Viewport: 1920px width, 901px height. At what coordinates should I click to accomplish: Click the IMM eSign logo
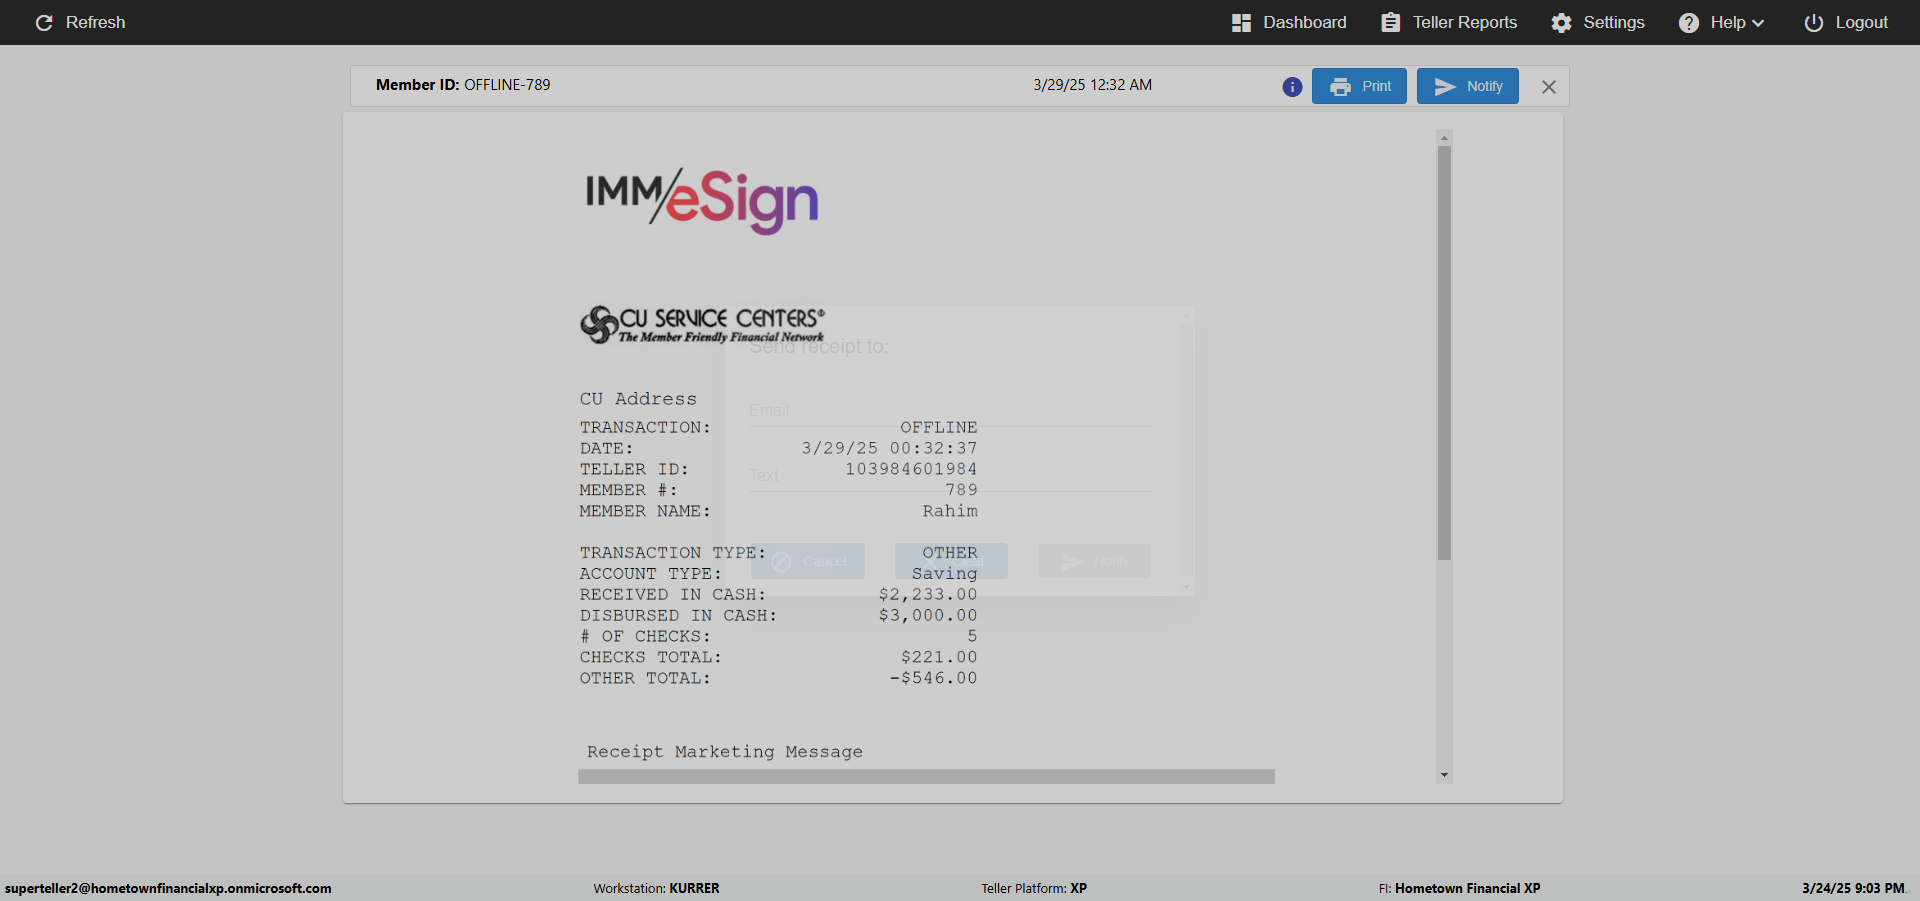click(702, 201)
